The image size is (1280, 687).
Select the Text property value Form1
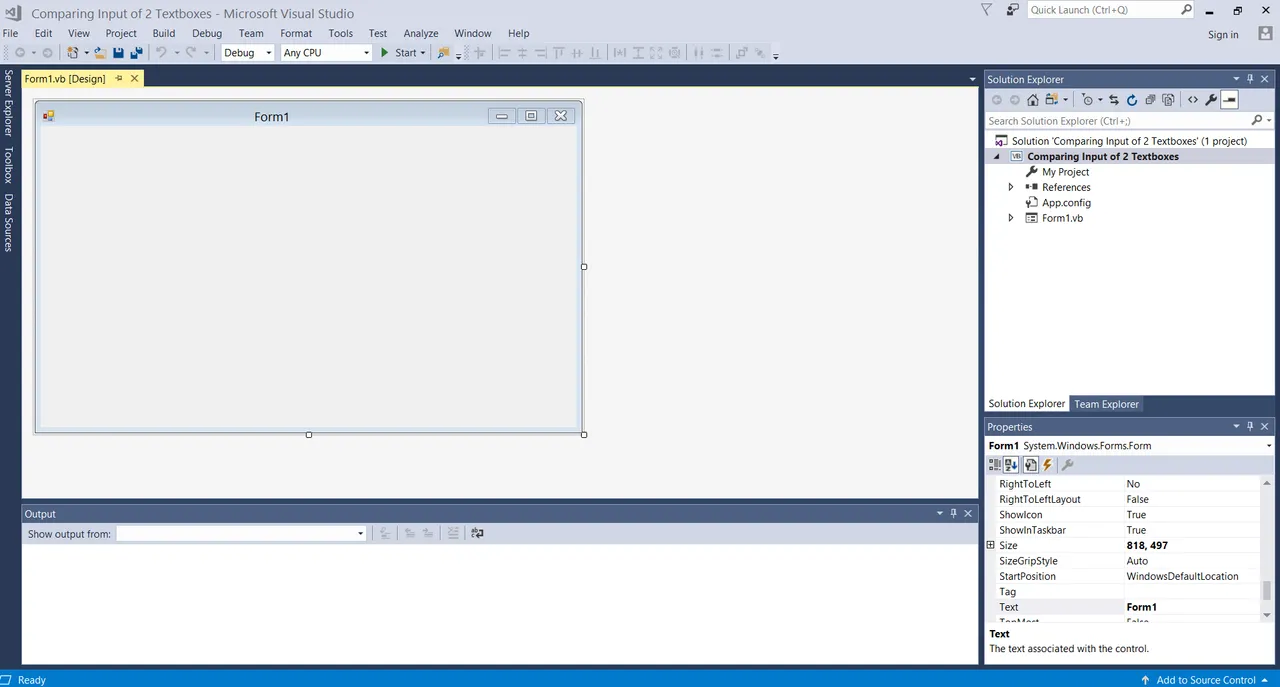click(1141, 607)
